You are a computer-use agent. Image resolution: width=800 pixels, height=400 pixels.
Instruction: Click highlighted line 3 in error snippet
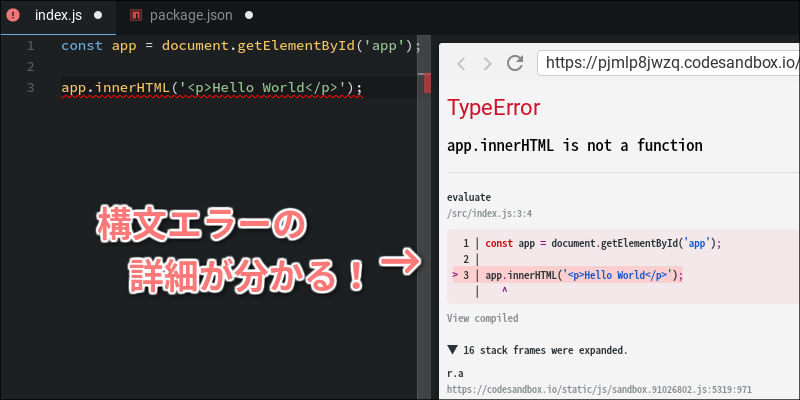(567, 276)
